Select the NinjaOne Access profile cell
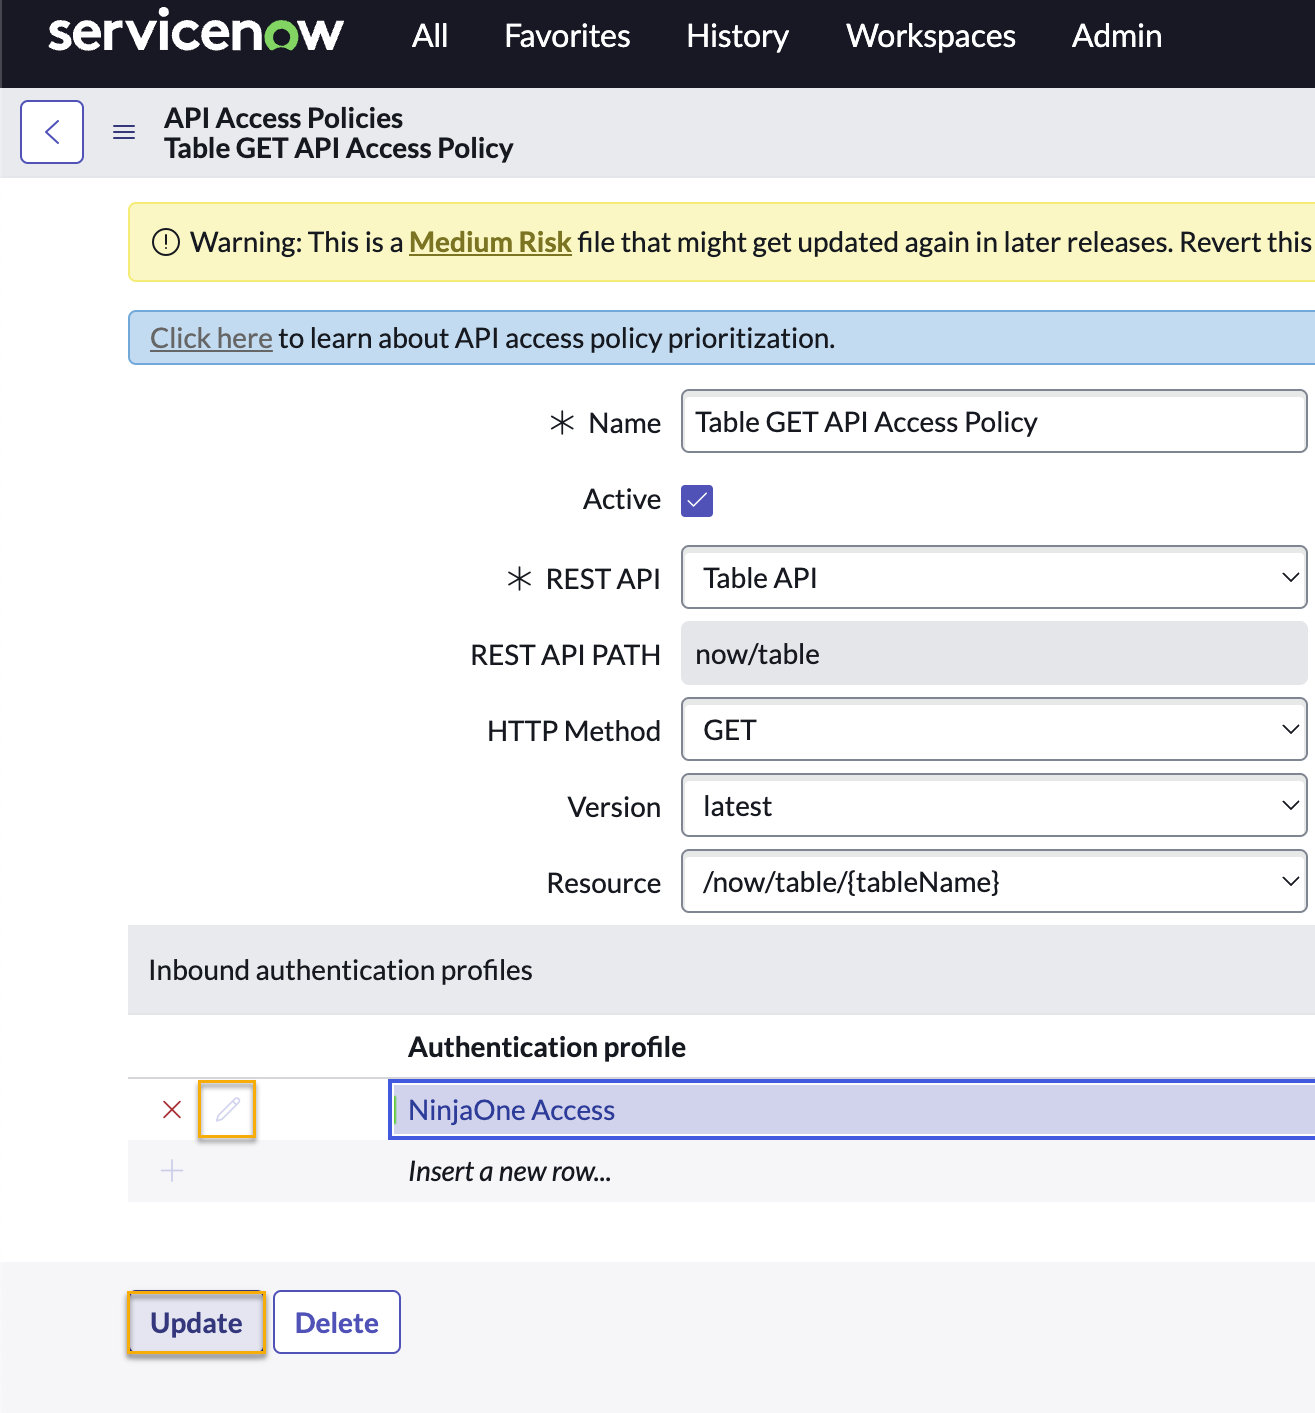The height and width of the screenshot is (1413, 1315). 850,1110
